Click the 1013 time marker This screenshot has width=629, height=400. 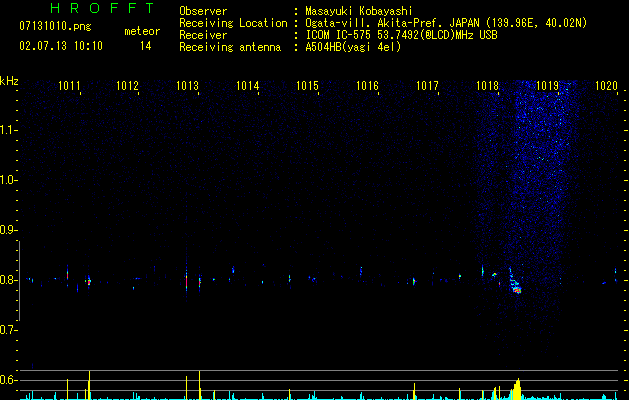[x=187, y=86]
